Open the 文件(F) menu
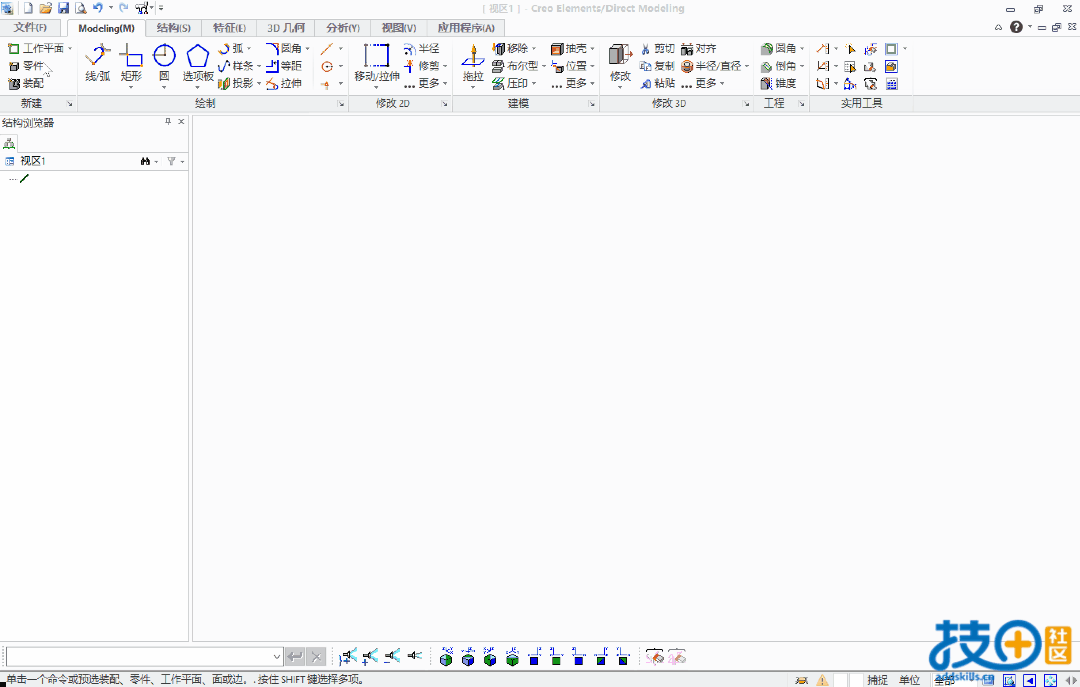 30,28
